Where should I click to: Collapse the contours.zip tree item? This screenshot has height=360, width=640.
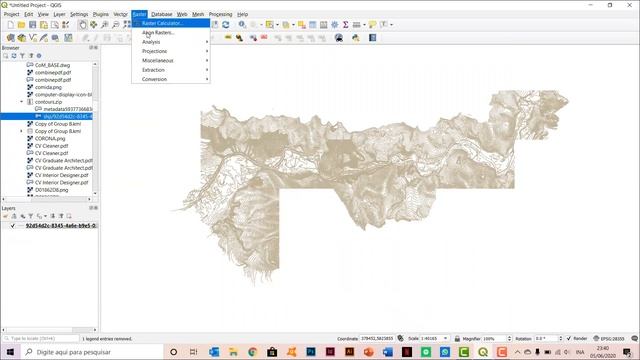tap(22, 102)
